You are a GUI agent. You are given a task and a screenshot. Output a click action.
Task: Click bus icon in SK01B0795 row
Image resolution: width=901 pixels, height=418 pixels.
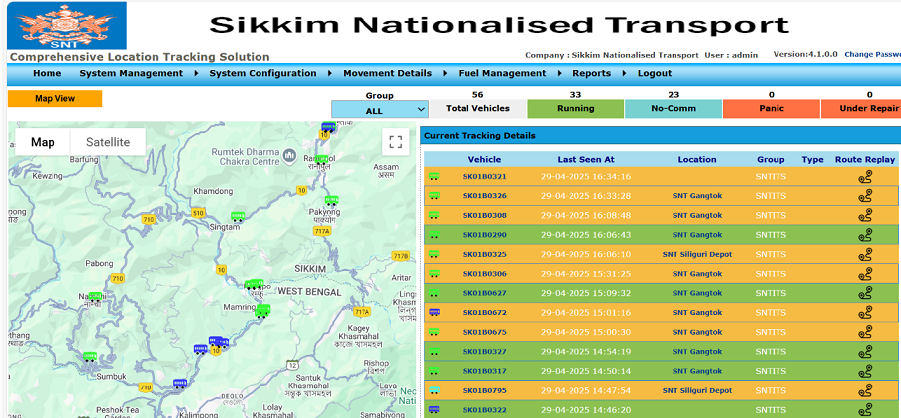[434, 390]
